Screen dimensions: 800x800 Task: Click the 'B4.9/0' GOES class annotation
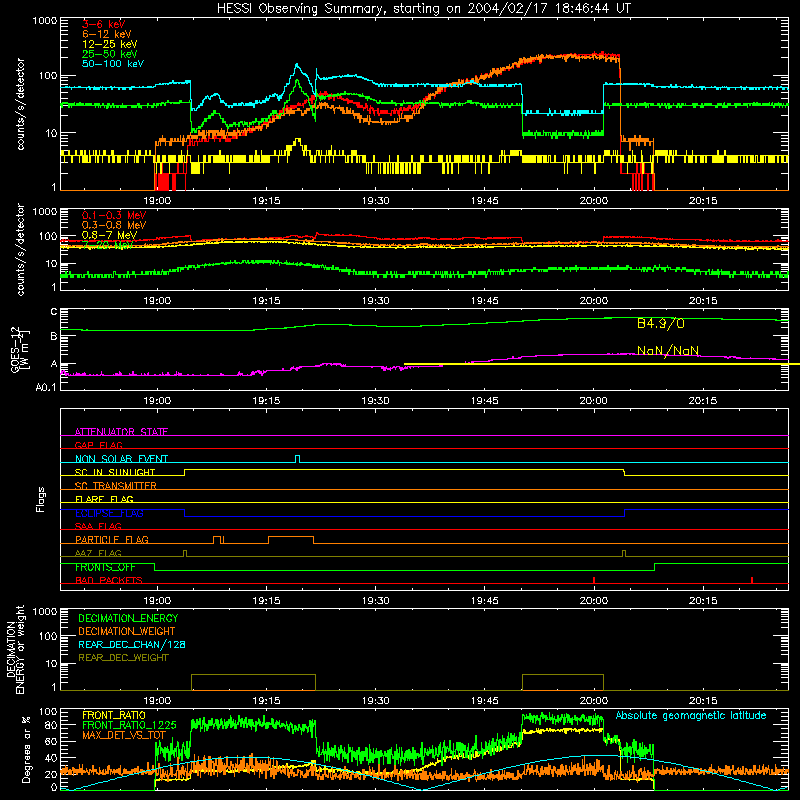pyautogui.click(x=661, y=323)
